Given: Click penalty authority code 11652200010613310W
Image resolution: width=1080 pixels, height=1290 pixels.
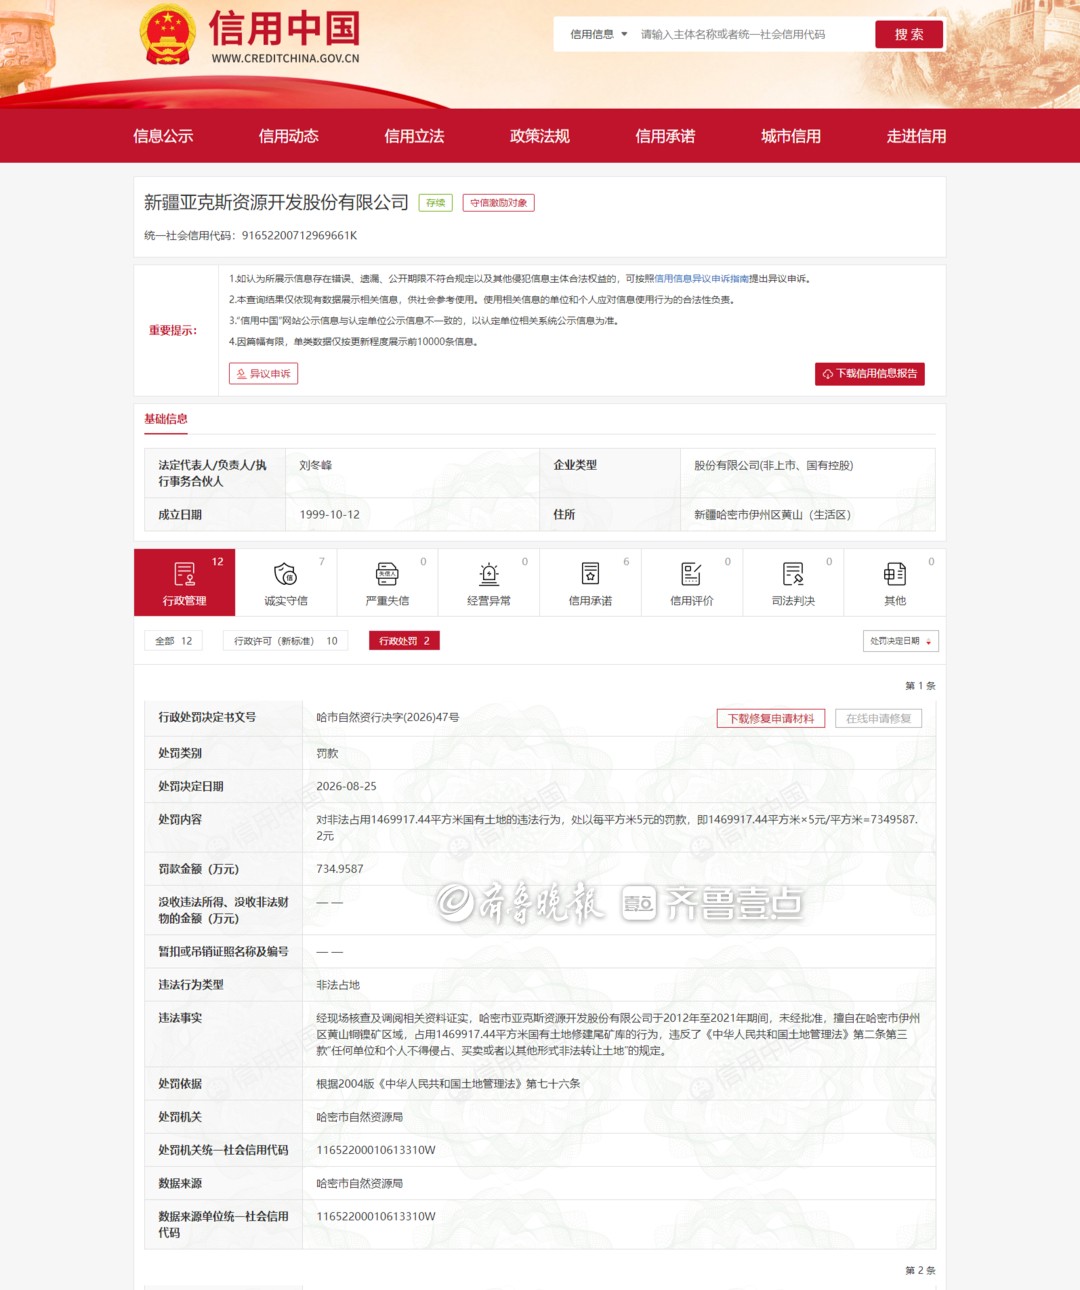Looking at the screenshot, I should point(376,1150).
